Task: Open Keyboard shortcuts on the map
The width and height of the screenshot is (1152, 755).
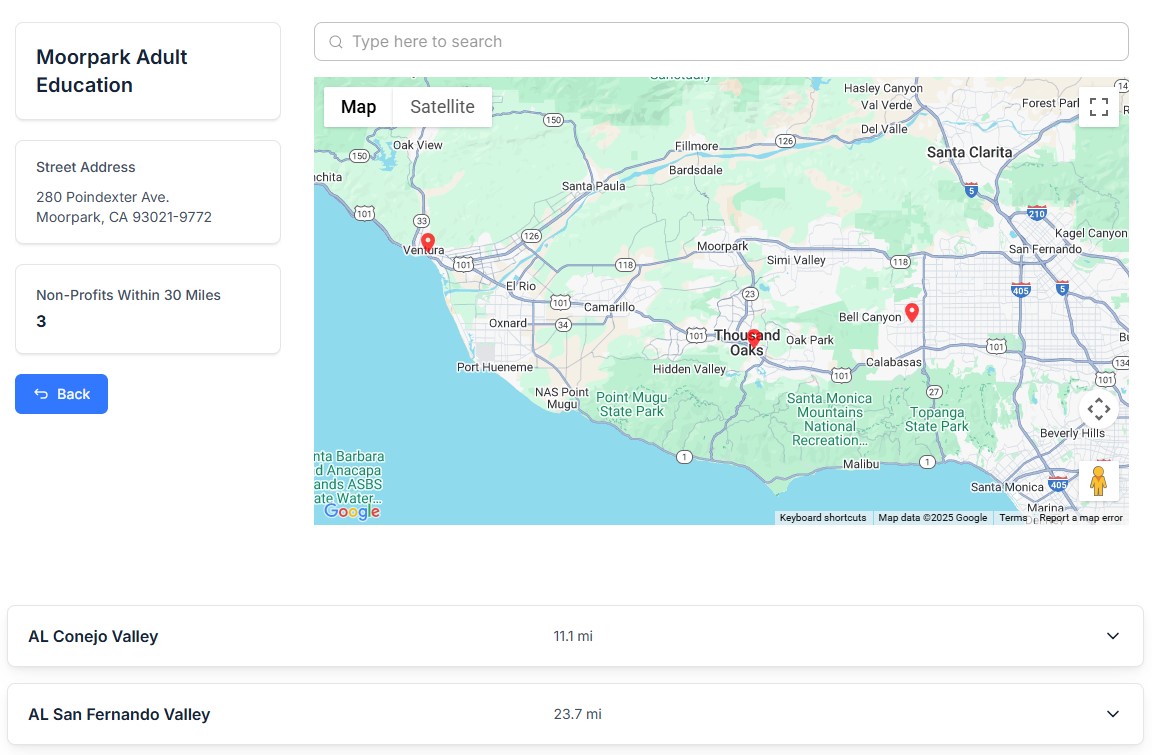Action: (822, 518)
